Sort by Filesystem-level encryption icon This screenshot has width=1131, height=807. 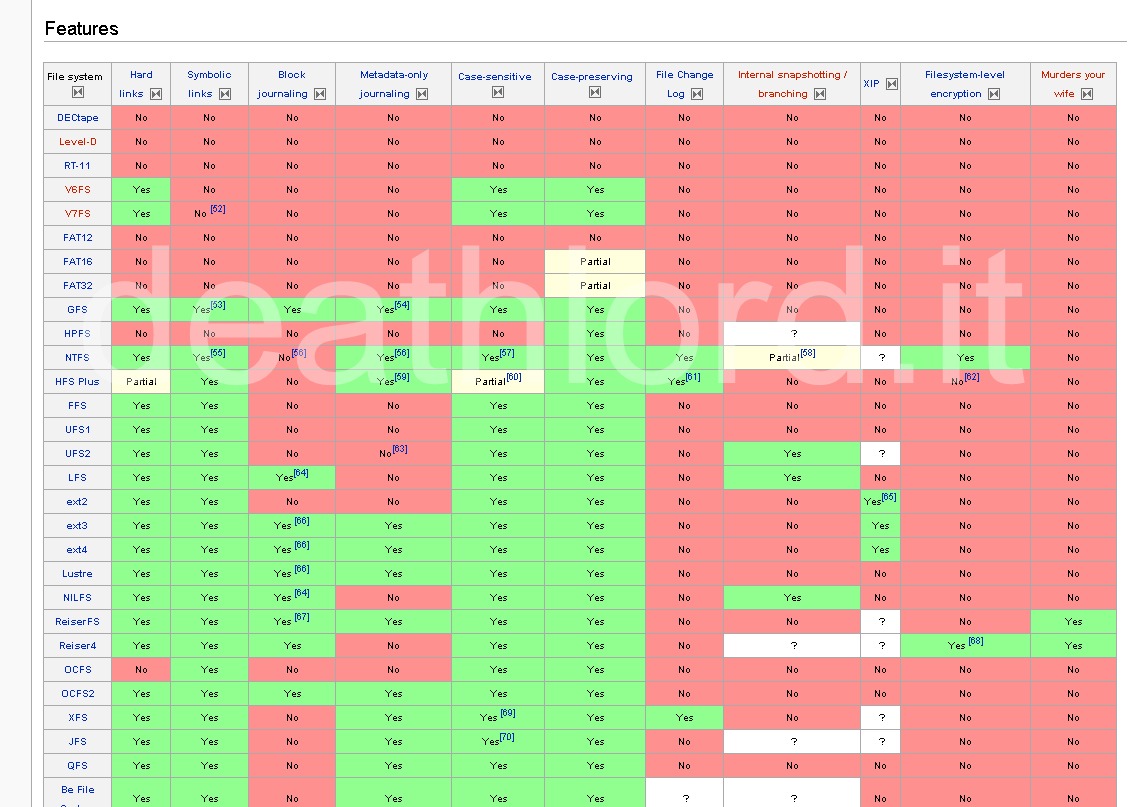click(x=994, y=94)
